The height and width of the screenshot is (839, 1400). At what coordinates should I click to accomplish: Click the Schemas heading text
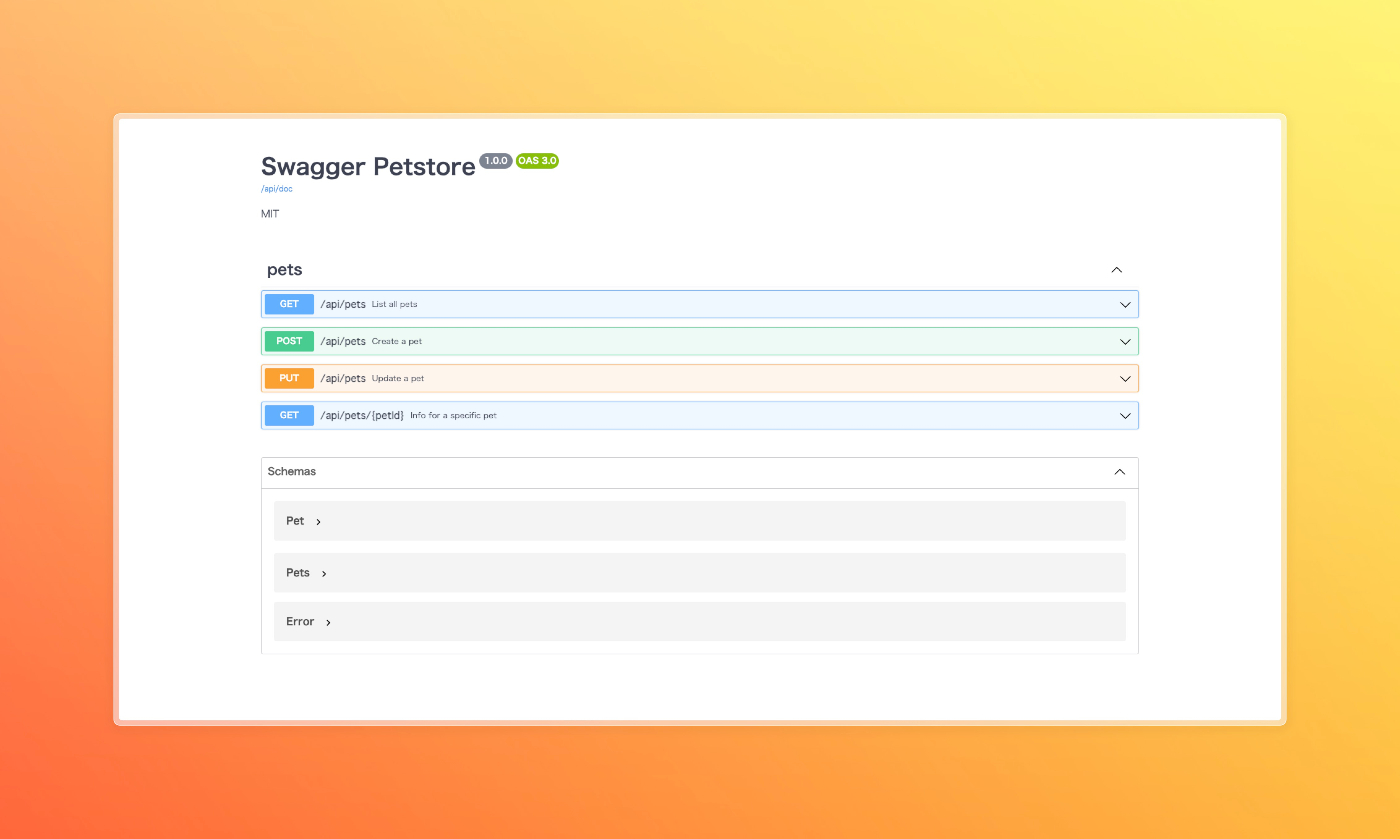click(x=292, y=471)
